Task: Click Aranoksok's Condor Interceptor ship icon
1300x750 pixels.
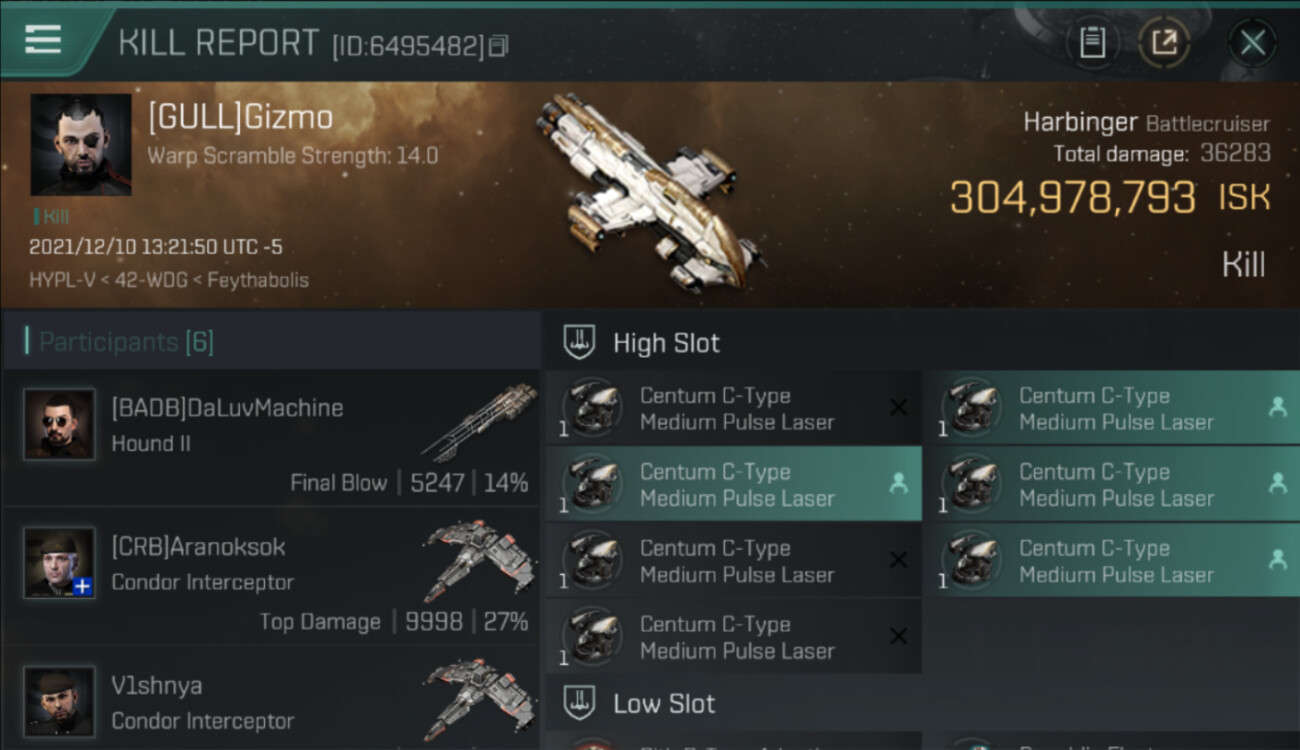Action: coord(478,560)
